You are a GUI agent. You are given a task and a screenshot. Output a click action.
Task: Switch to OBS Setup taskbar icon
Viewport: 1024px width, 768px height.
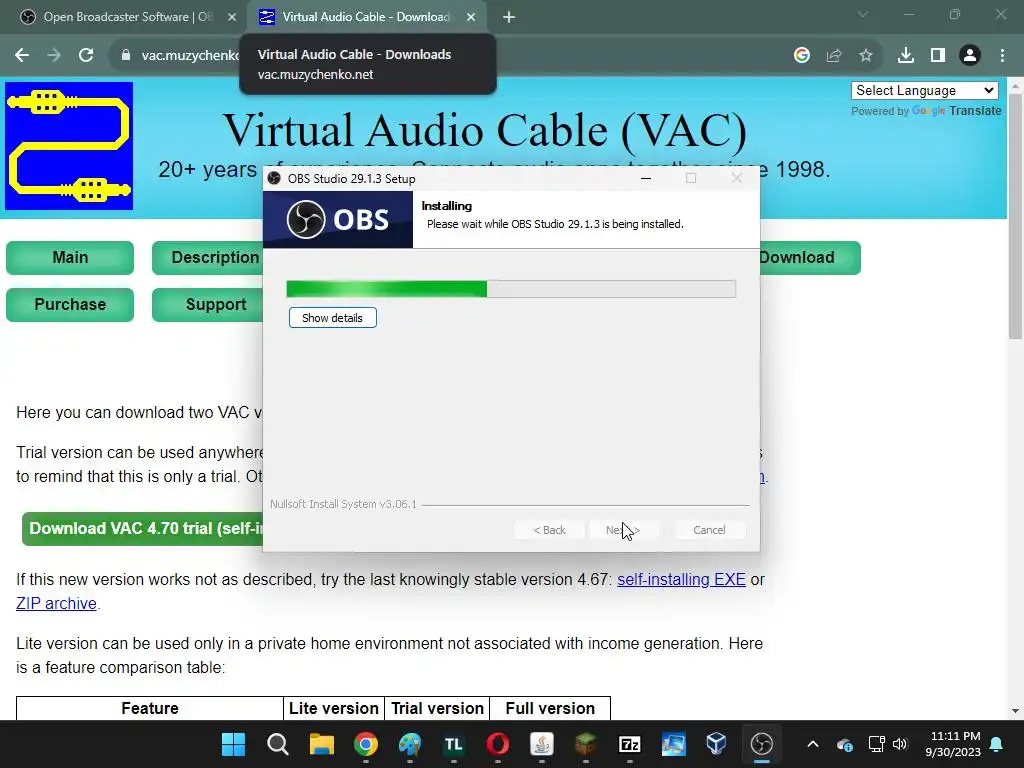761,744
